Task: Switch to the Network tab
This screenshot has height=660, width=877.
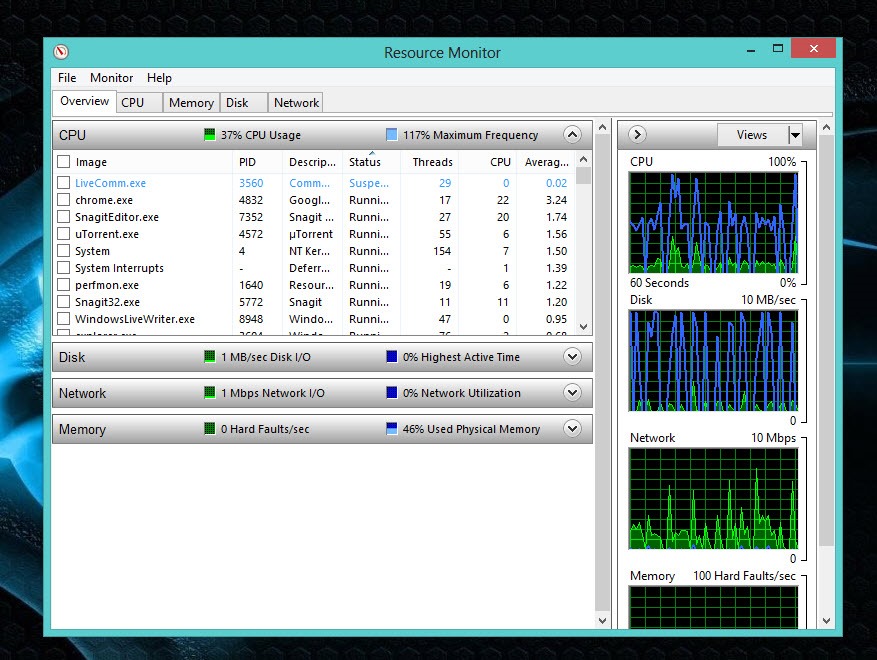Action: tap(296, 103)
